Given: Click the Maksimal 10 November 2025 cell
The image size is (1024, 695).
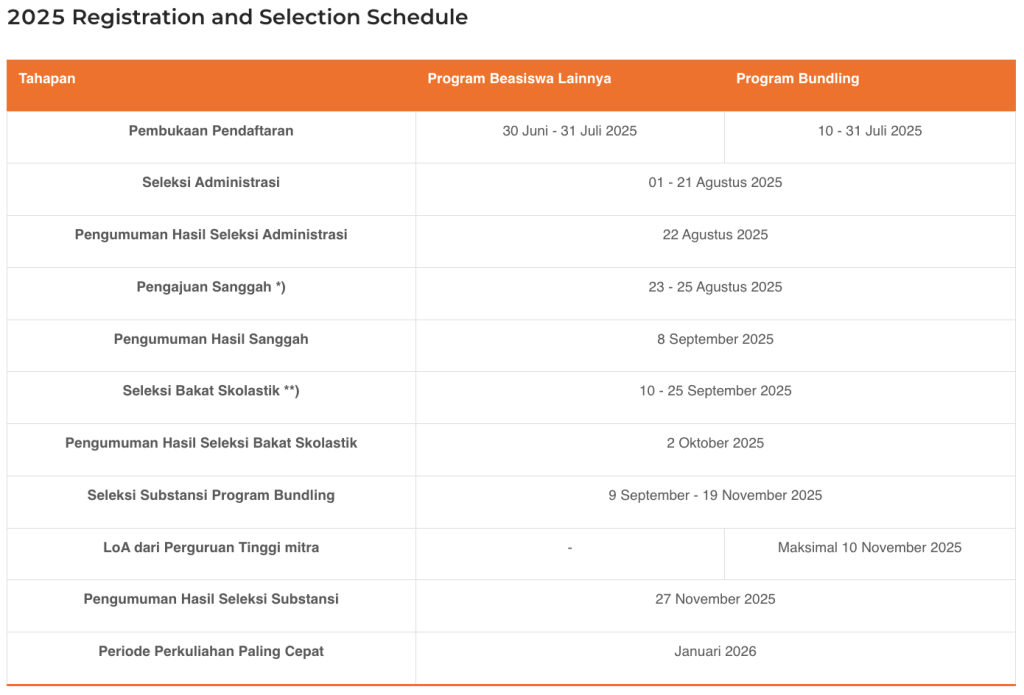Looking at the screenshot, I should click(x=869, y=547).
